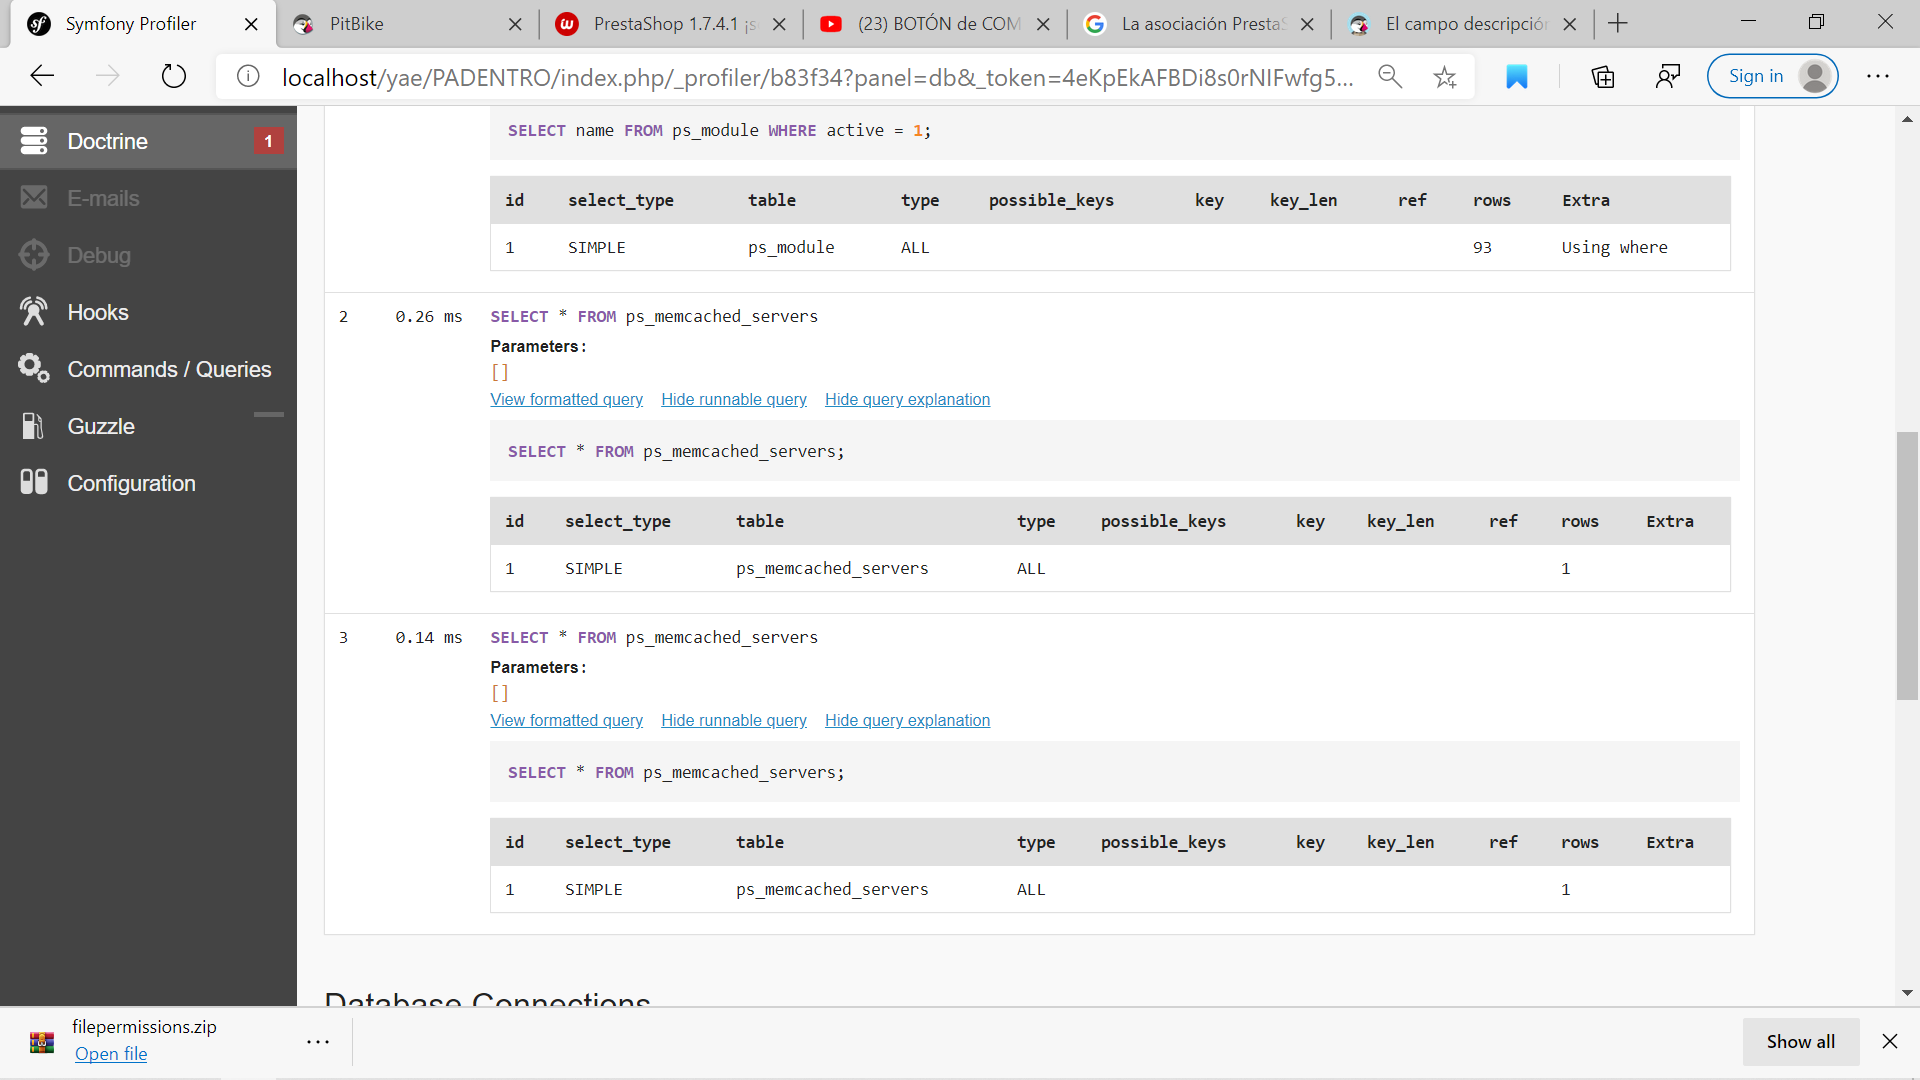Switch to PrestaShop 1.7.4.1 tab
The height and width of the screenshot is (1080, 1920).
click(x=665, y=24)
